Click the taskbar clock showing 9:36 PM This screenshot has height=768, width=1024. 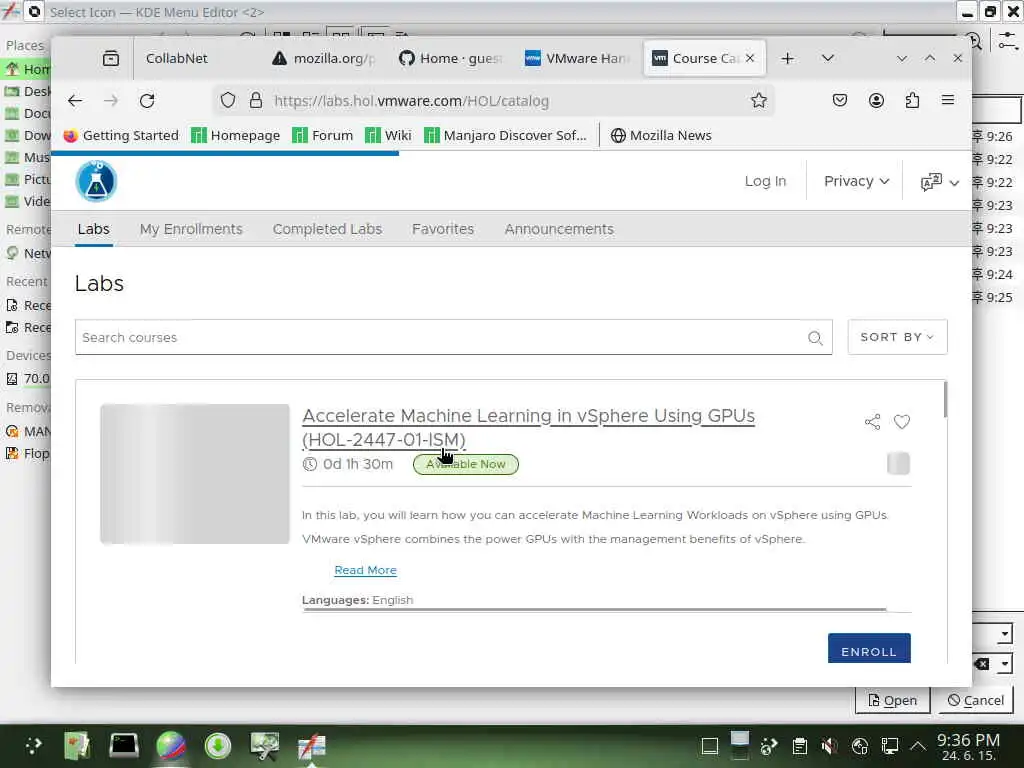(968, 746)
